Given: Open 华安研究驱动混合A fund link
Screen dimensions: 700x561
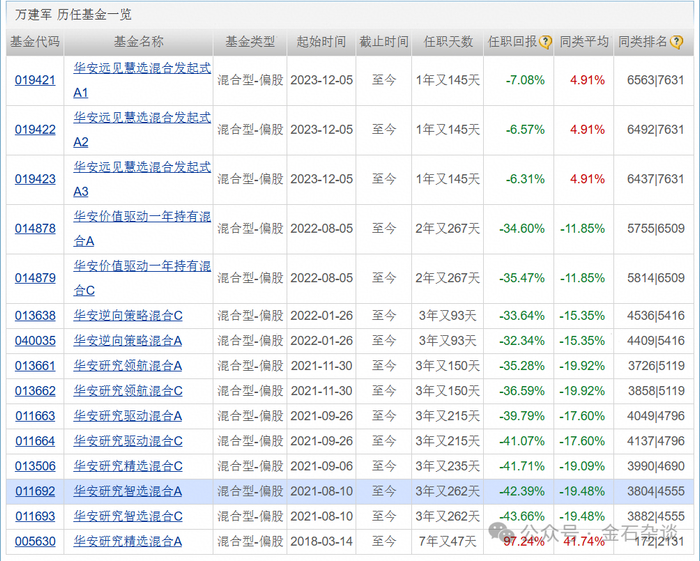Looking at the screenshot, I should click(x=128, y=416).
